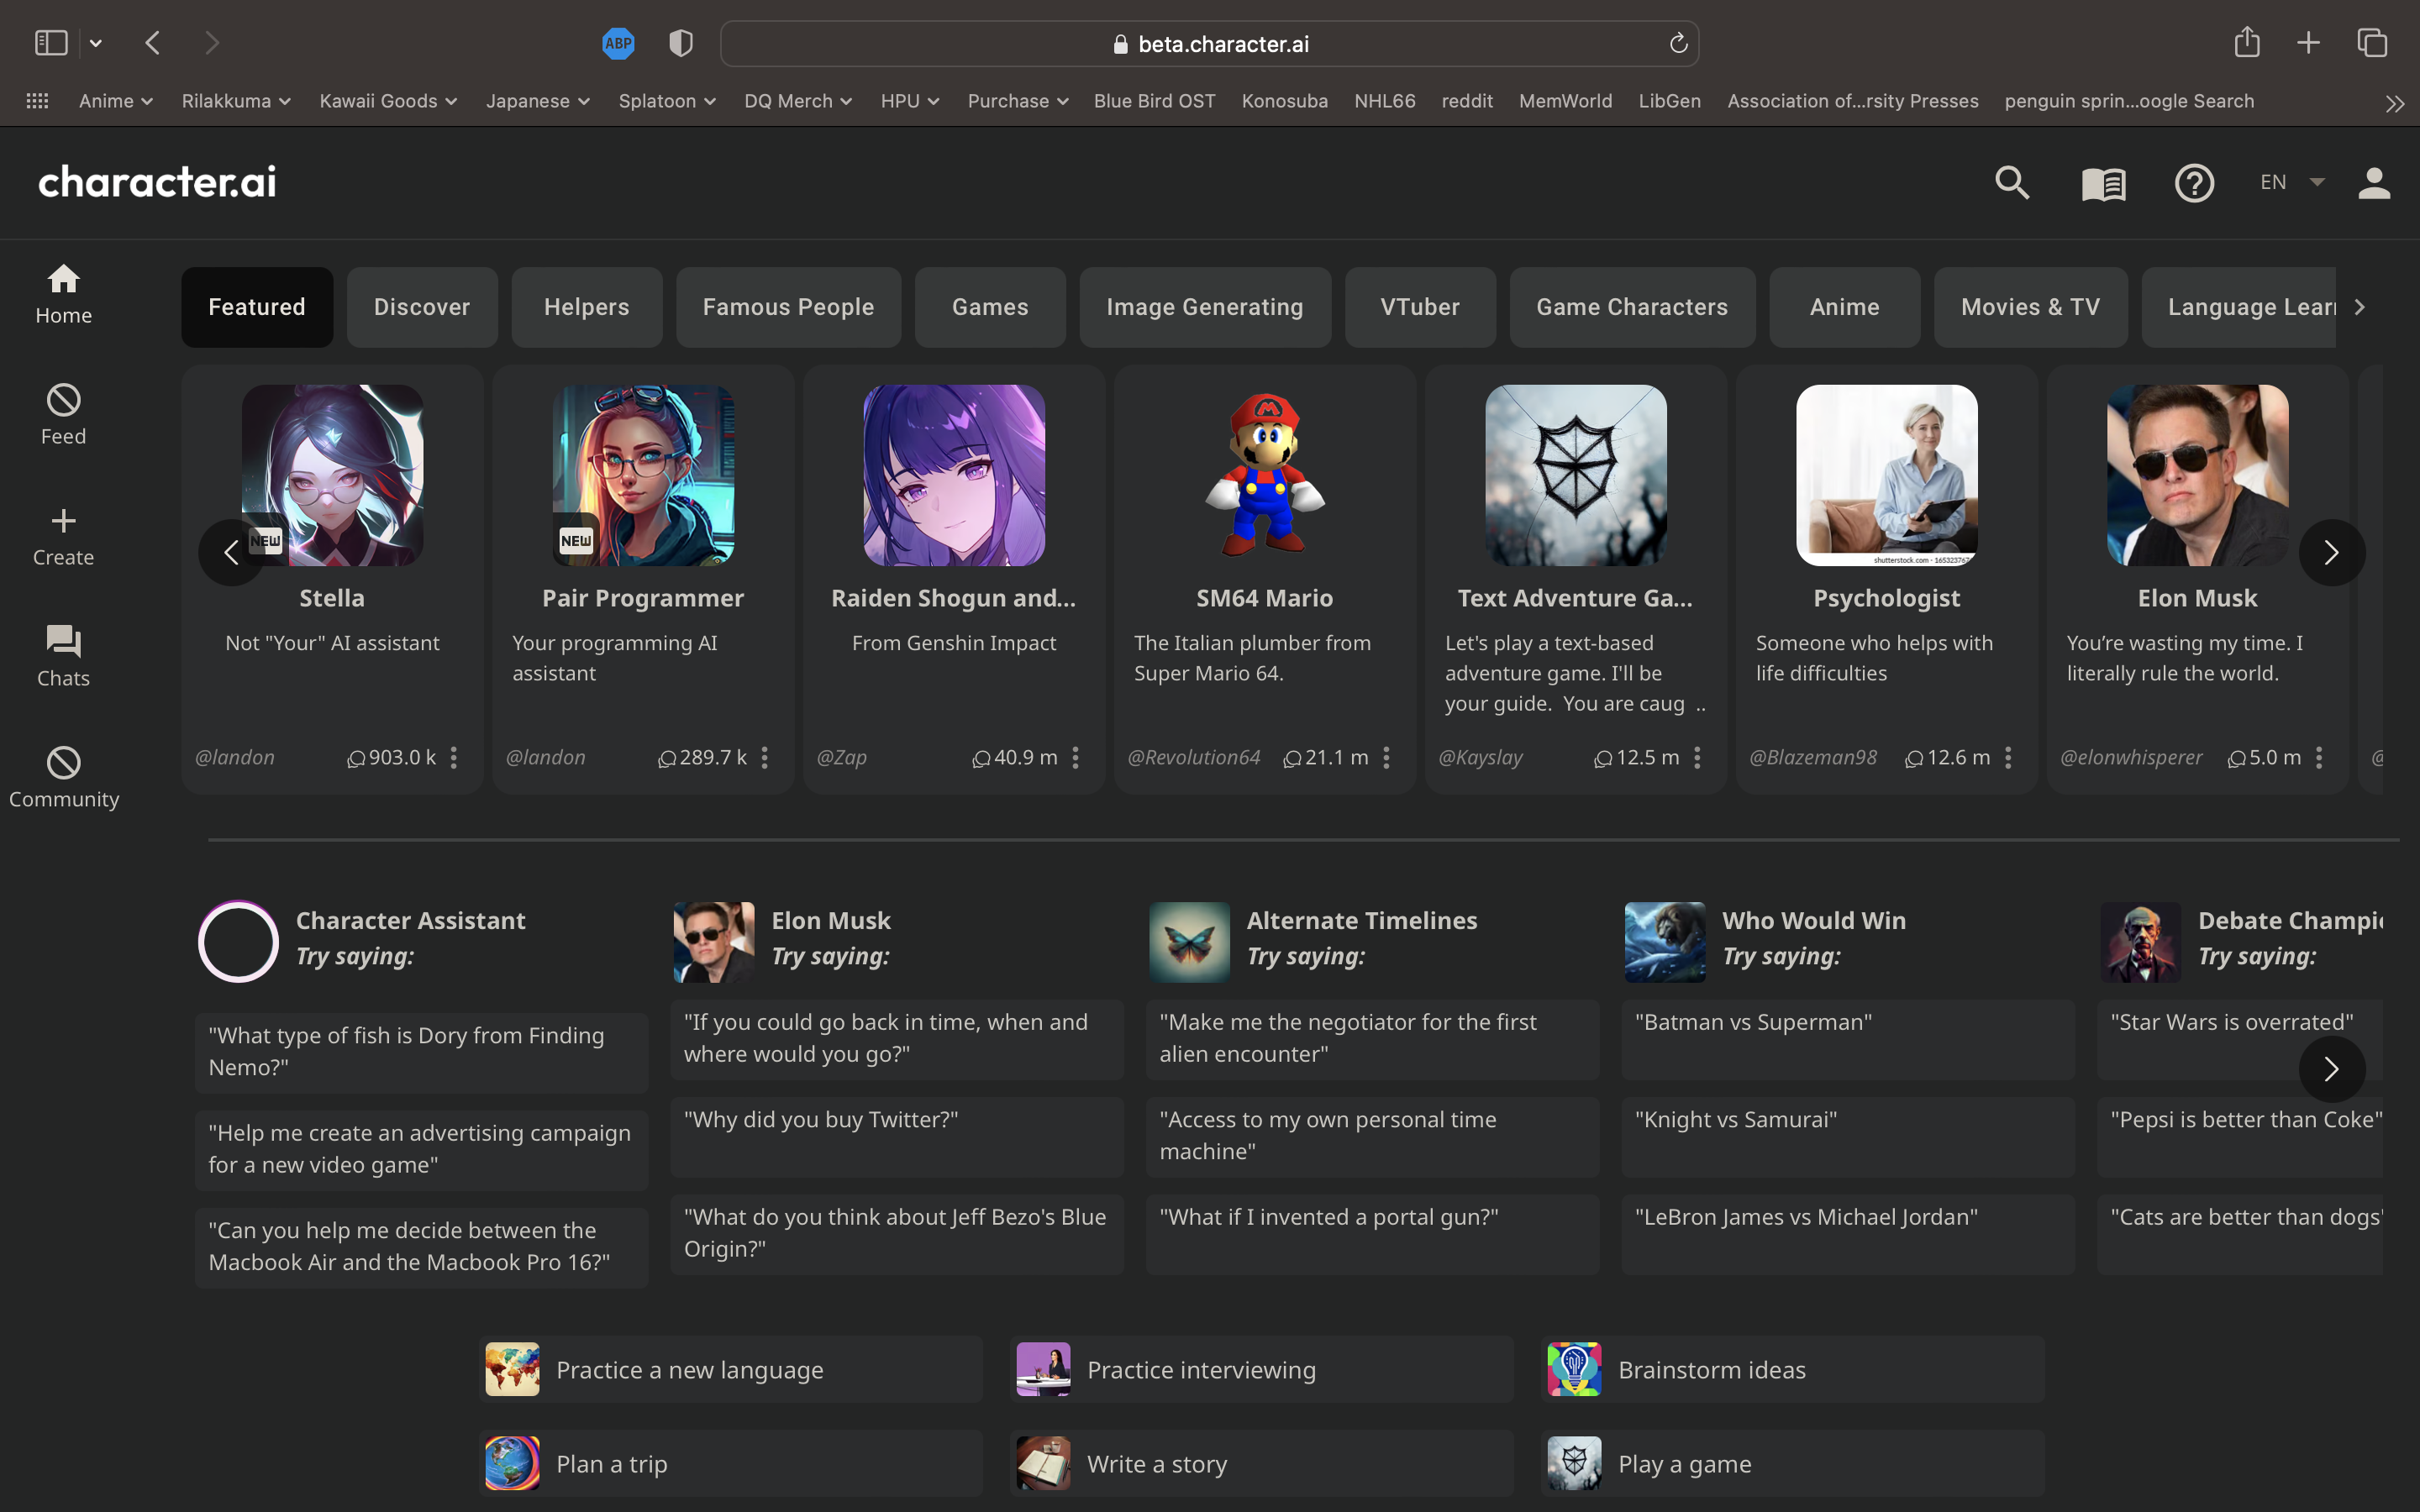This screenshot has height=1512, width=2420.
Task: Reload the page with refresh icon
Action: click(1678, 43)
